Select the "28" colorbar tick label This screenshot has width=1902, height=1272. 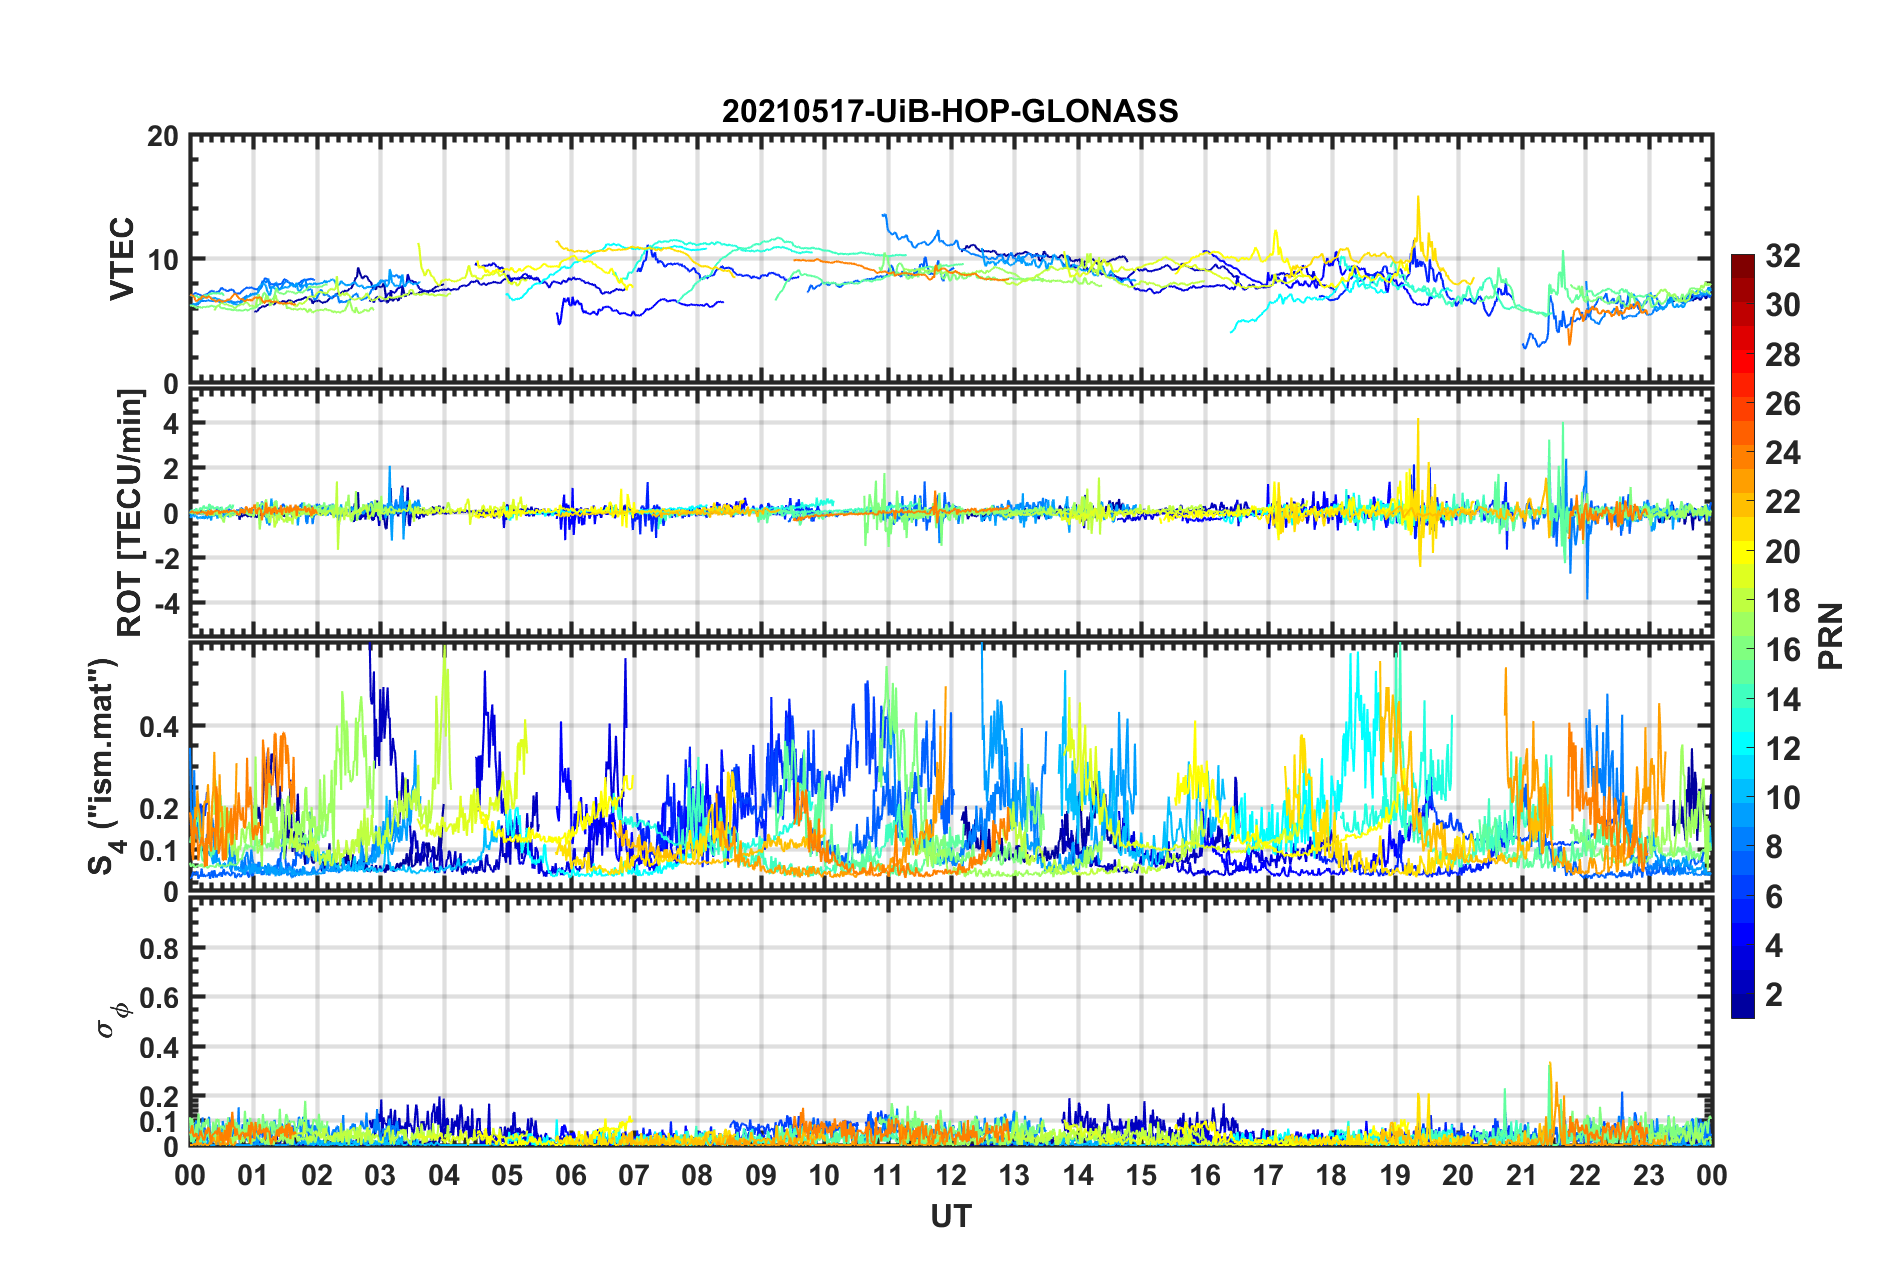point(1783,355)
